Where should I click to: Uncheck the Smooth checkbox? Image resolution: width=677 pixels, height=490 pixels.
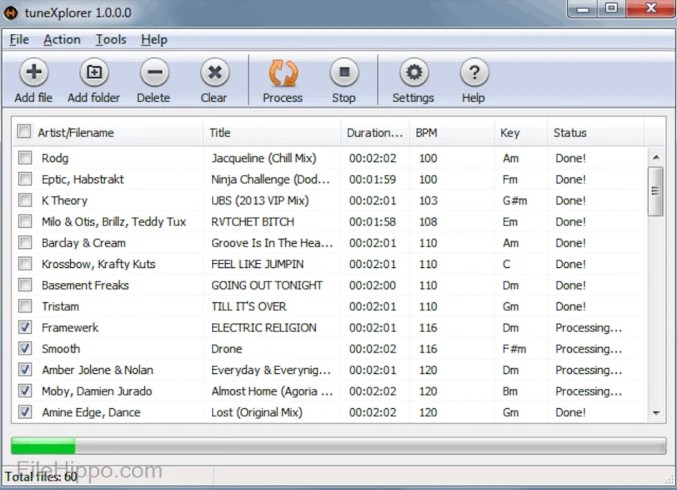click(x=25, y=348)
